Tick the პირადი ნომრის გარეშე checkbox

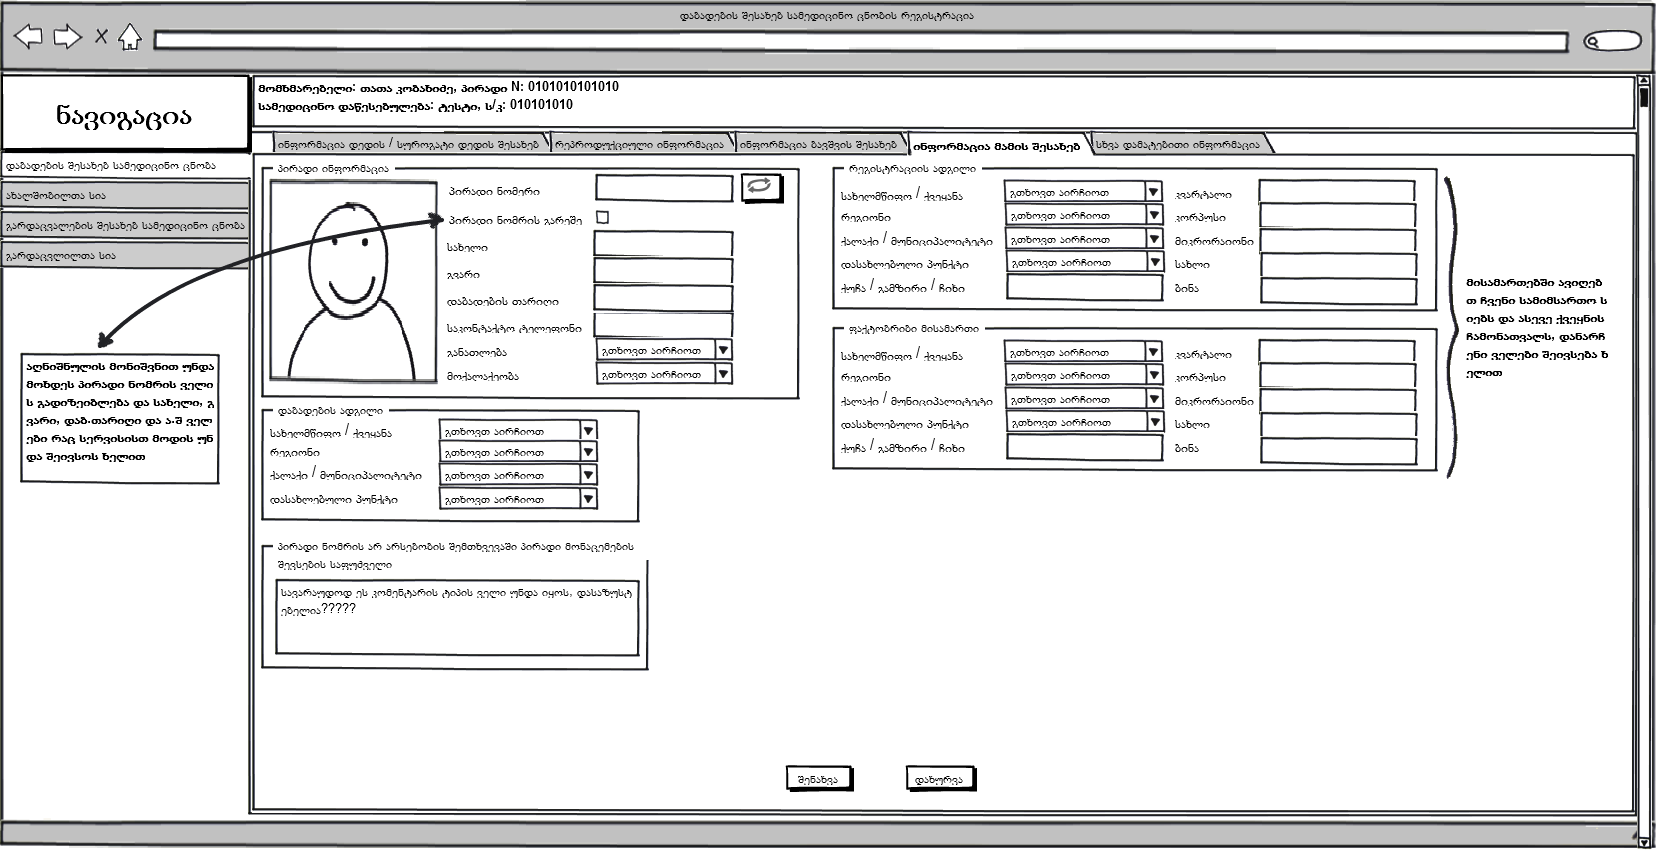602,217
